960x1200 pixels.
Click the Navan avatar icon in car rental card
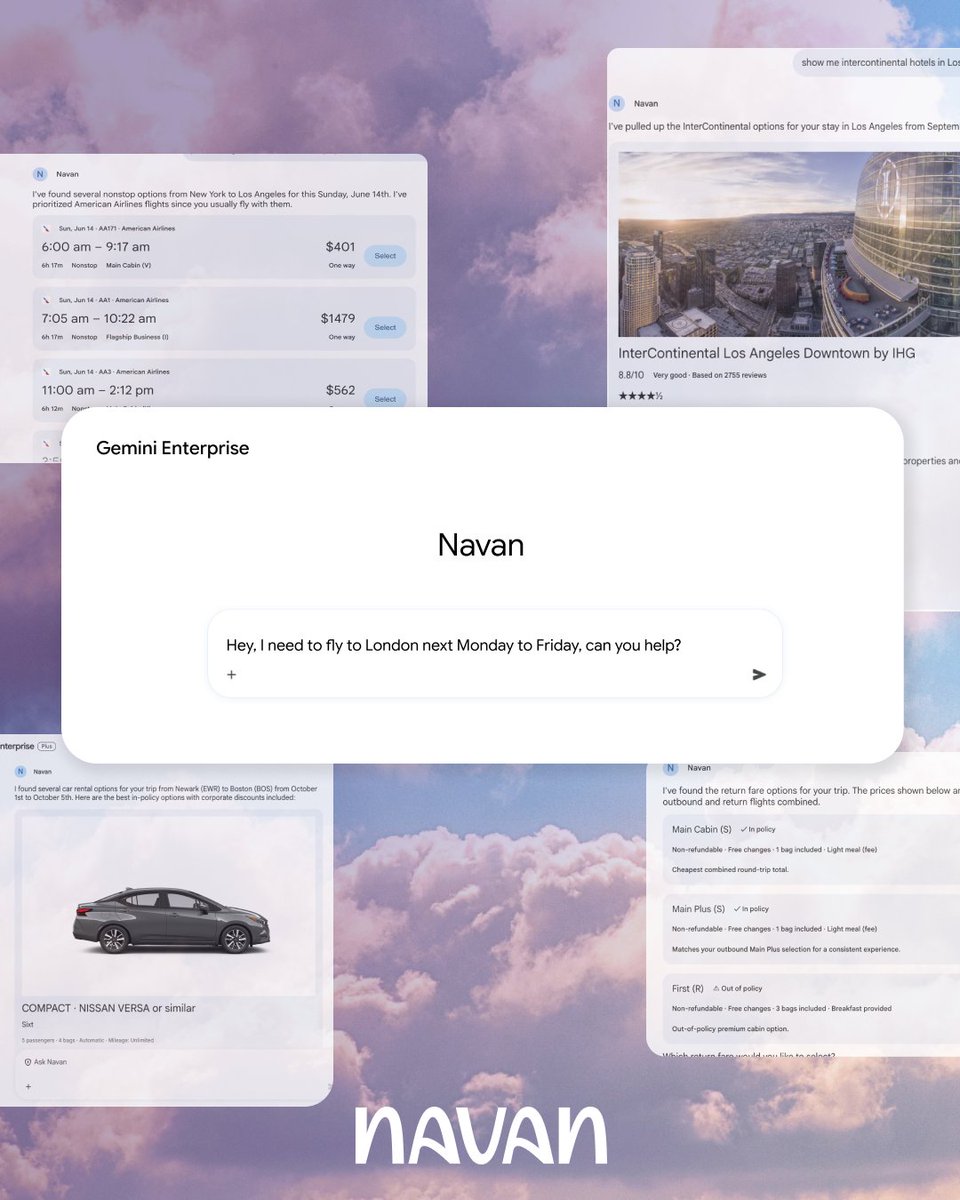click(20, 771)
